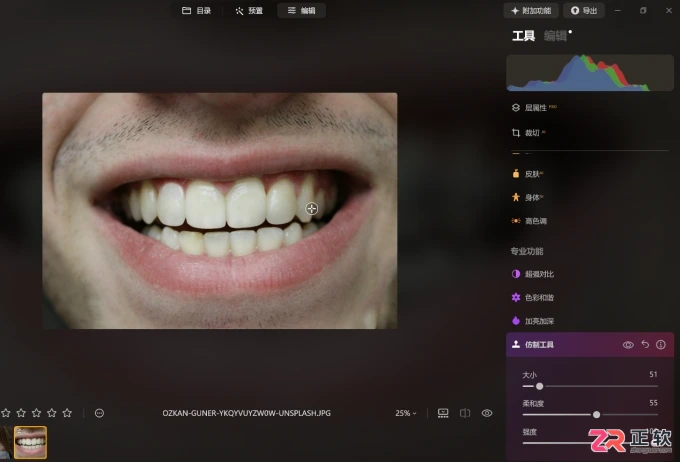
Task: Click the file name OZKAN-GUNER-YKQYVUYZW0W-UNSPLASH.JPG
Action: click(246, 413)
